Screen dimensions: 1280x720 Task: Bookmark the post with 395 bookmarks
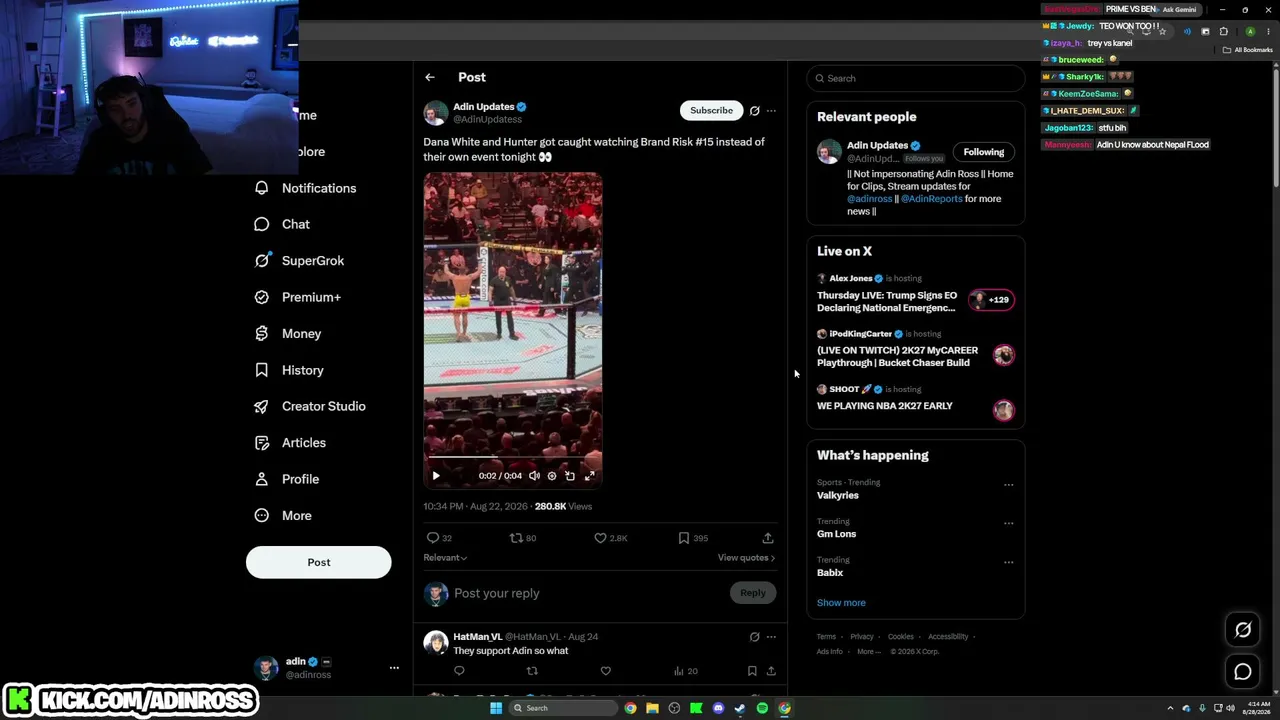point(684,538)
